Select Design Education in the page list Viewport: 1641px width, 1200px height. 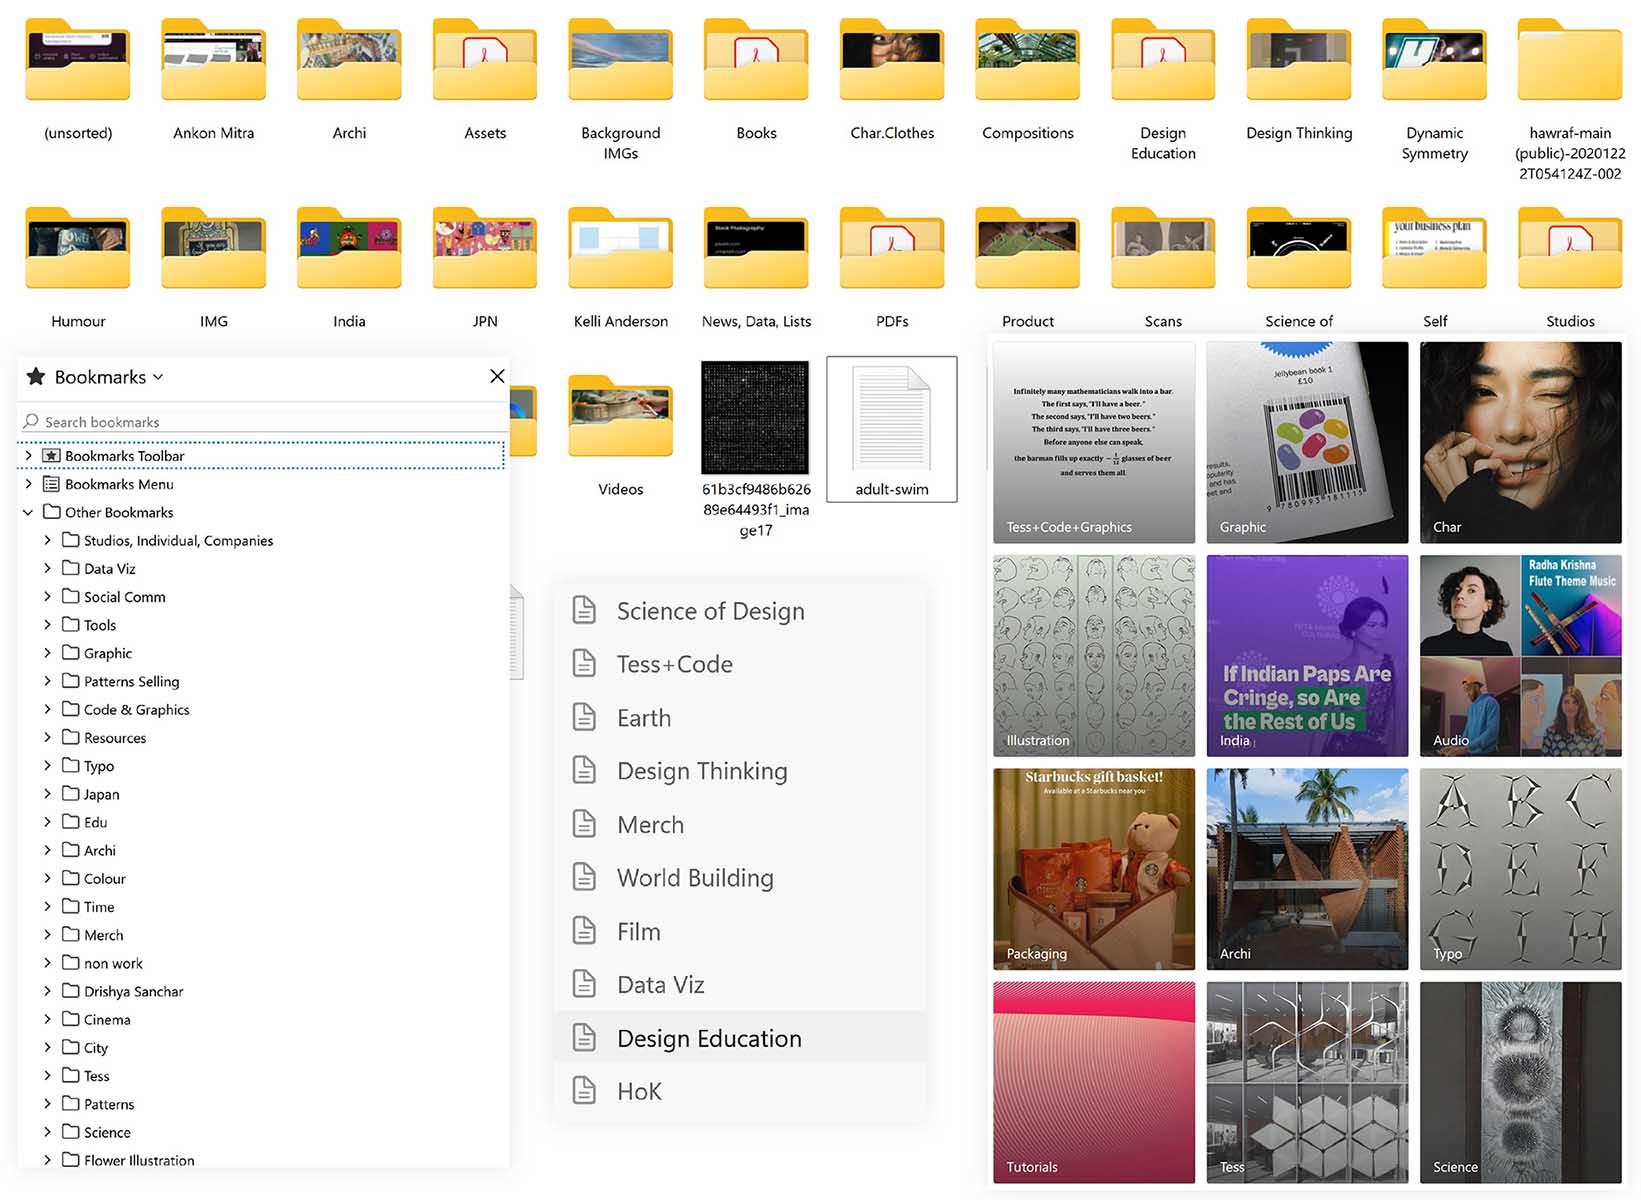pyautogui.click(x=709, y=1038)
